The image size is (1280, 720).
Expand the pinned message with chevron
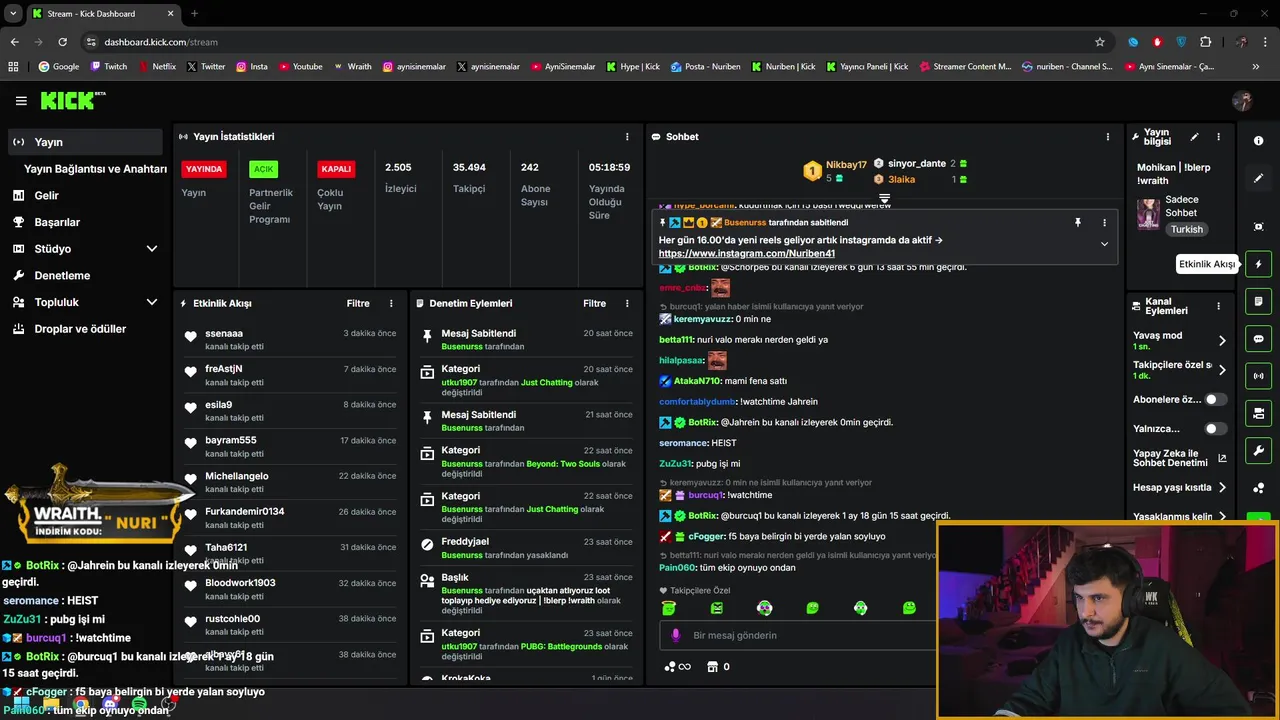(1104, 244)
